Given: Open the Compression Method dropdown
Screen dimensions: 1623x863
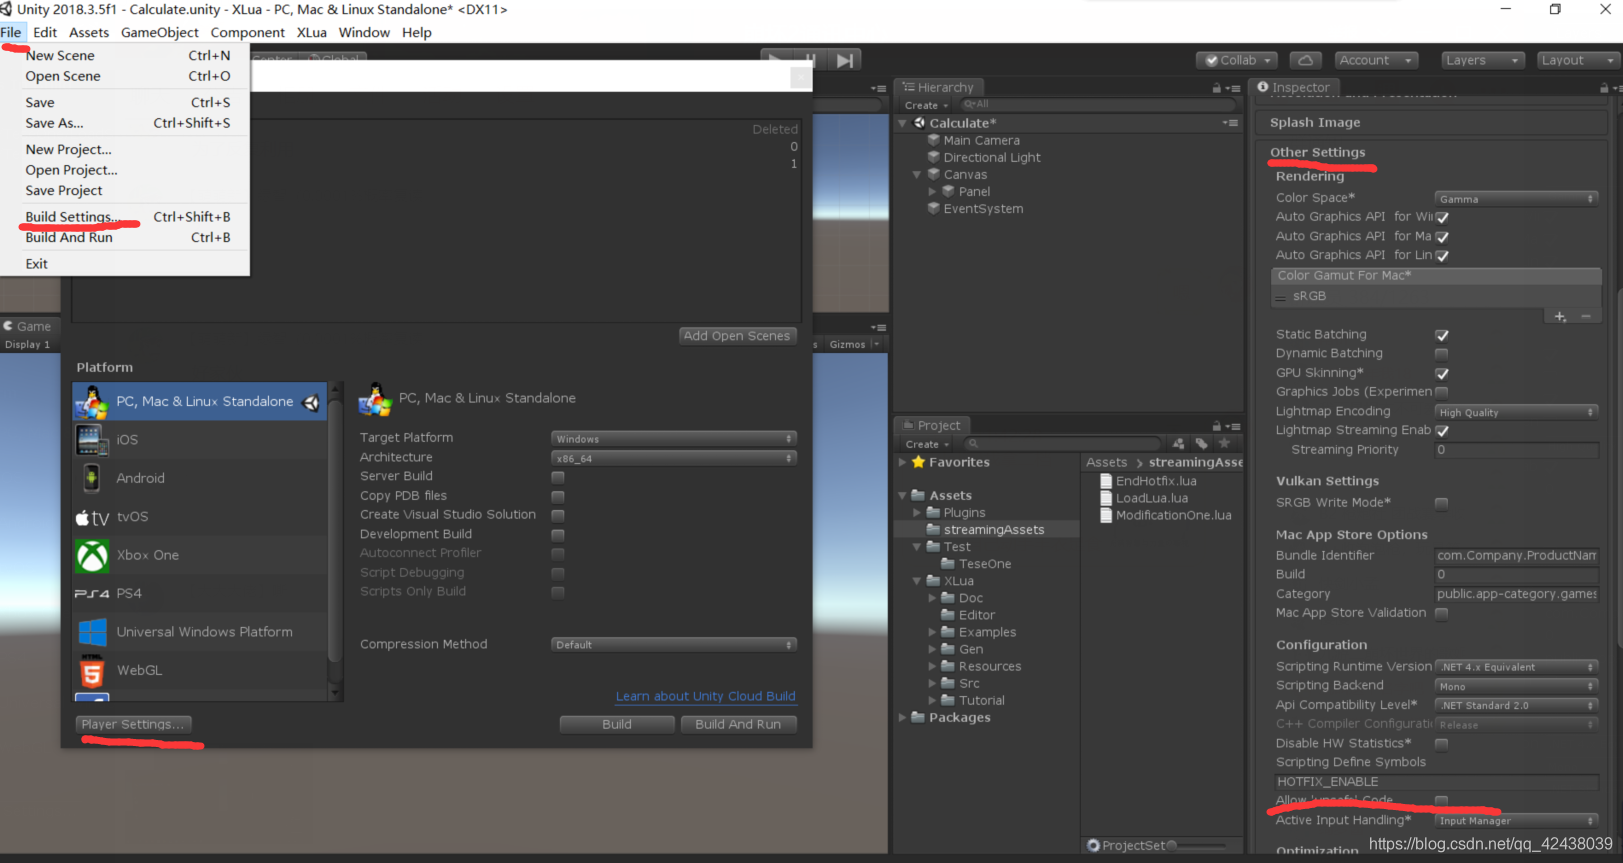Looking at the screenshot, I should point(674,645).
